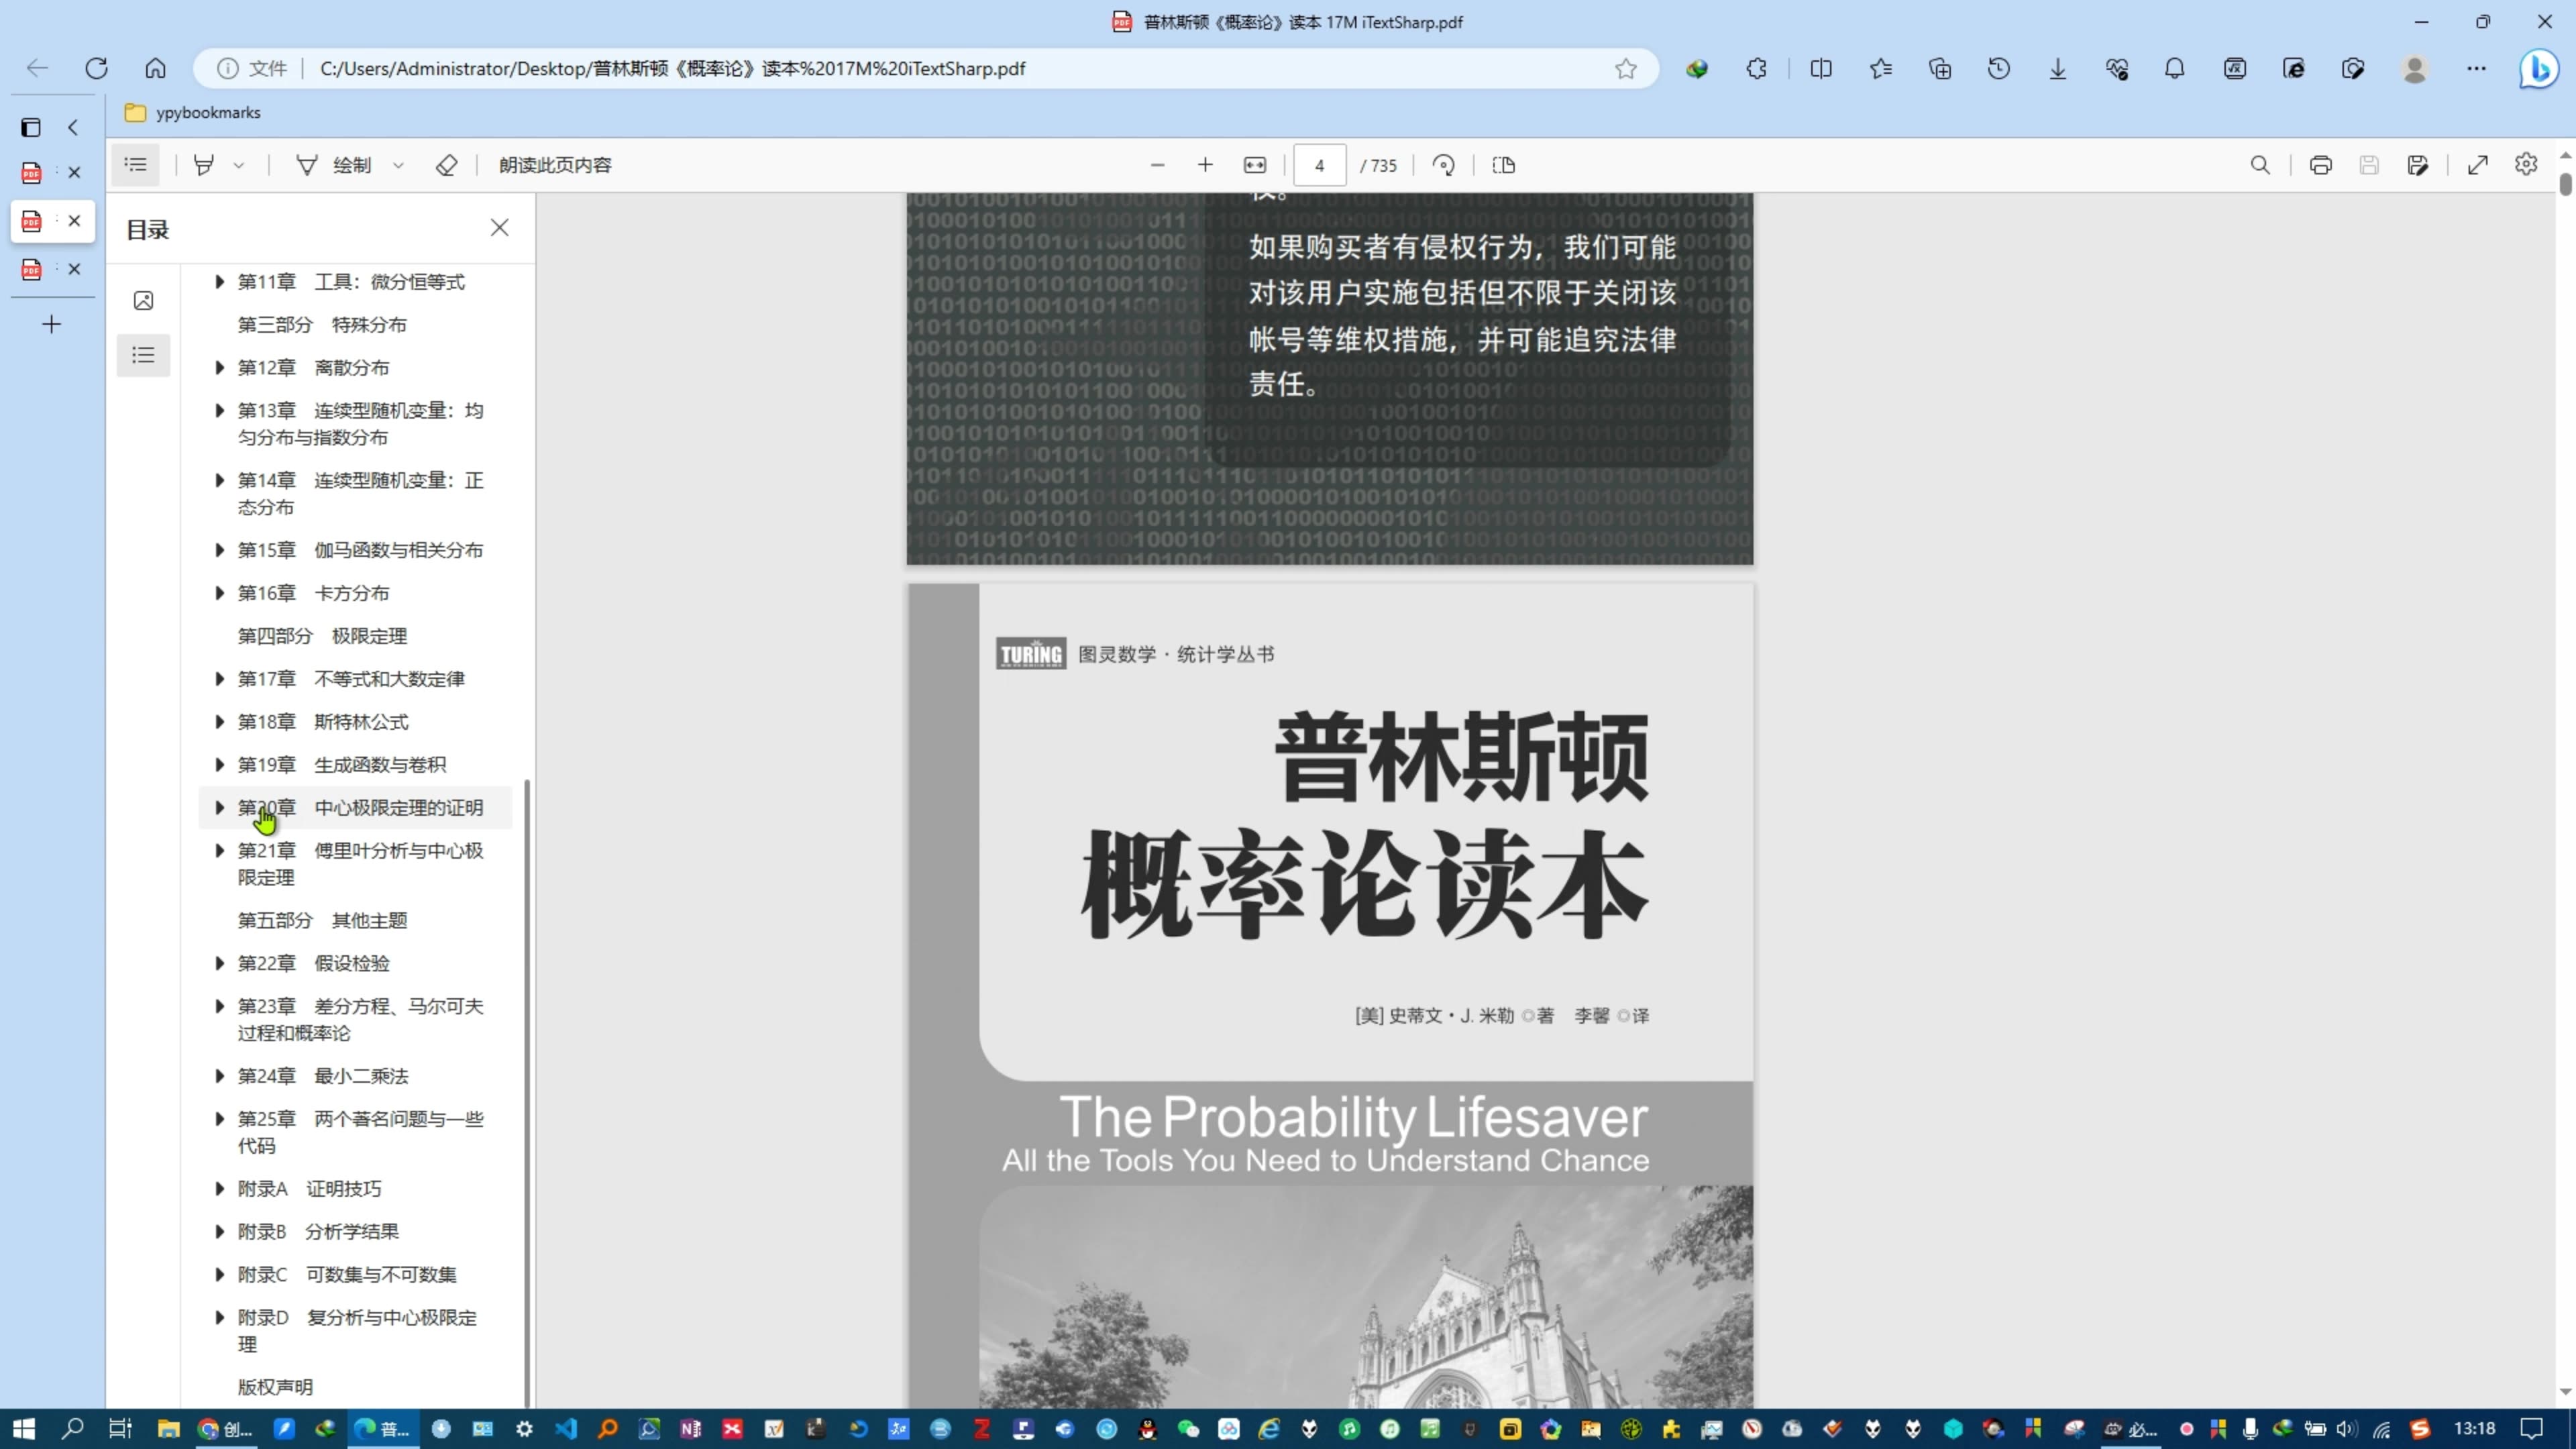
Task: Open 第四部分 极限定理 in the outline
Action: (322, 636)
